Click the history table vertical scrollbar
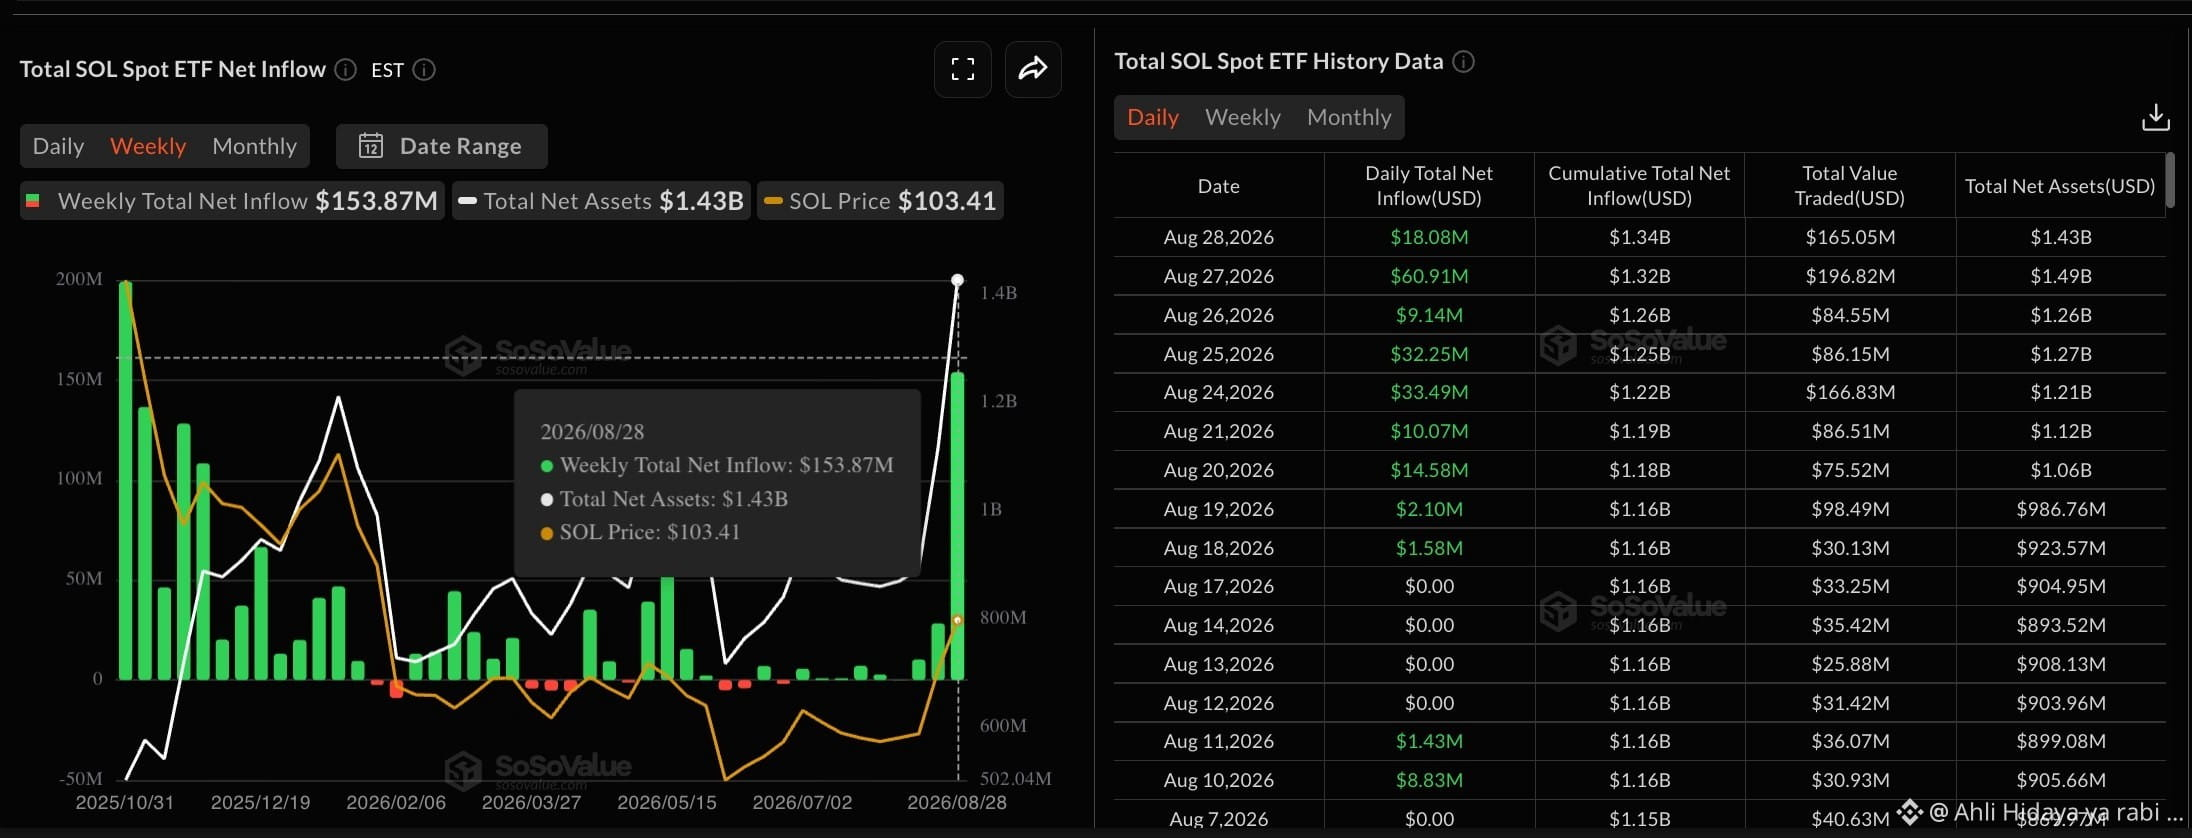Screen dimensions: 2192x838 click(x=2170, y=180)
